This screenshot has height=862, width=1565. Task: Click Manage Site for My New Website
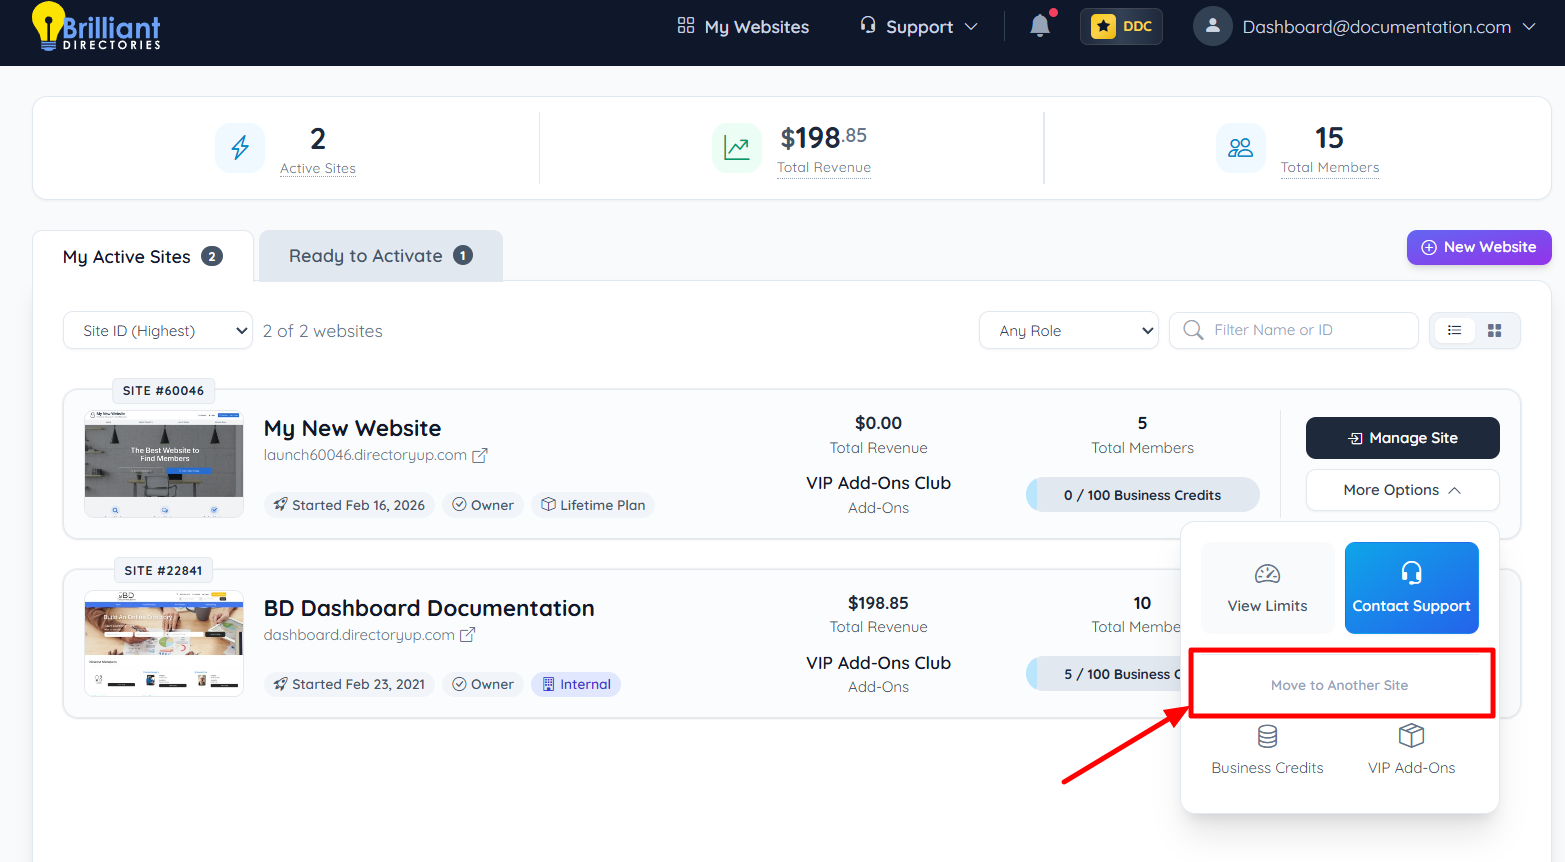(x=1402, y=438)
